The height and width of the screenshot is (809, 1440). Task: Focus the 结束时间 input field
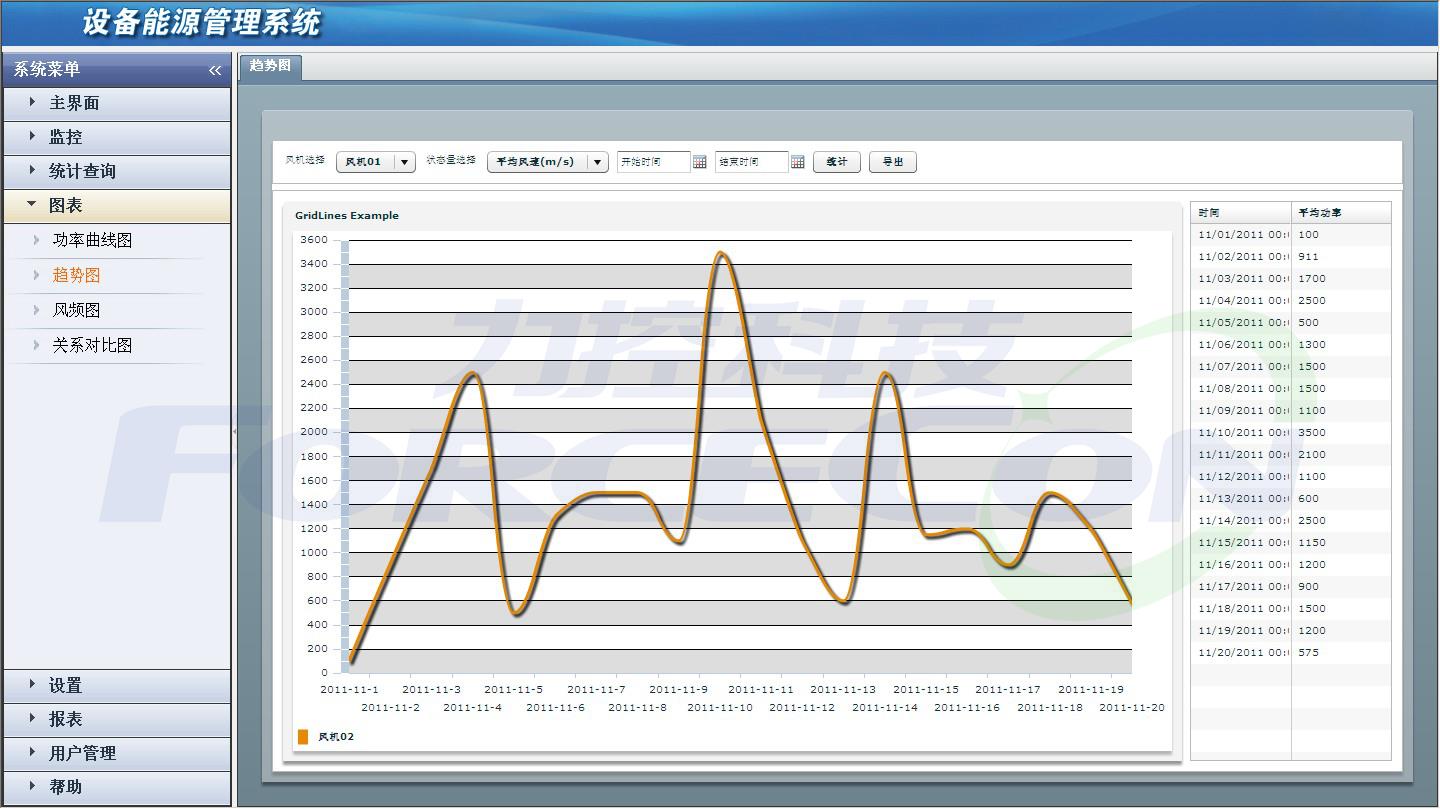click(752, 162)
